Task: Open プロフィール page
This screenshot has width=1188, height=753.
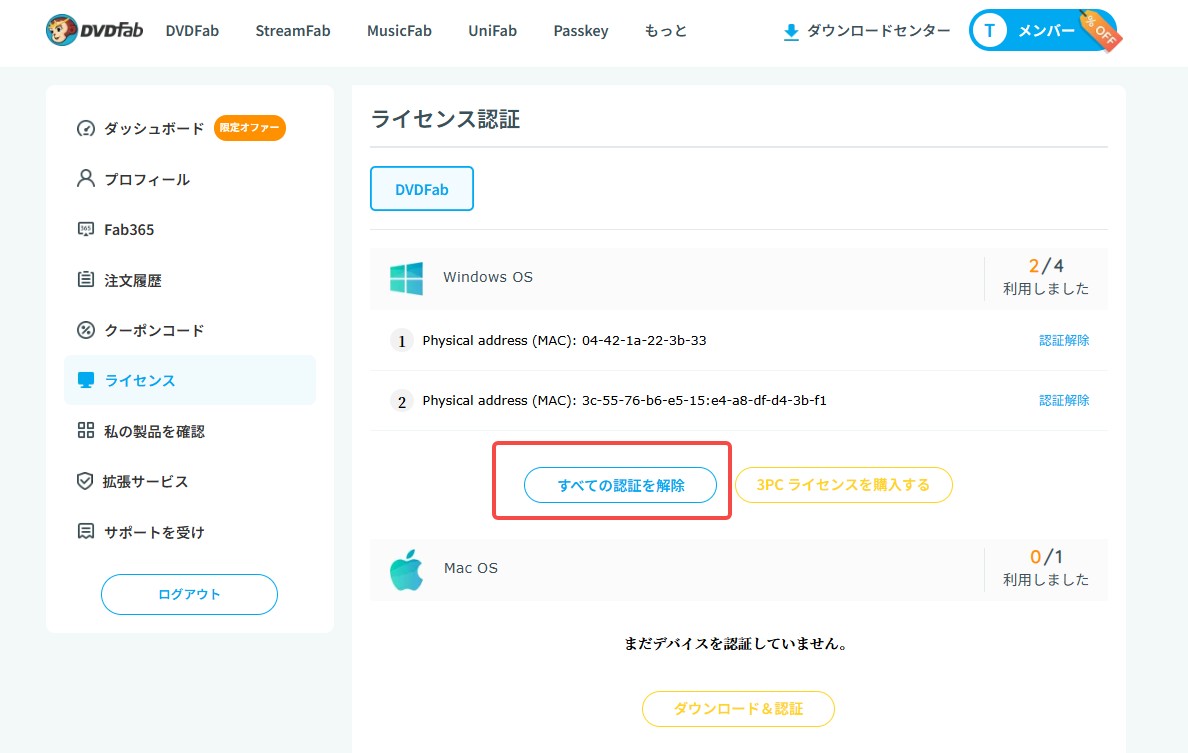Action: click(x=147, y=179)
